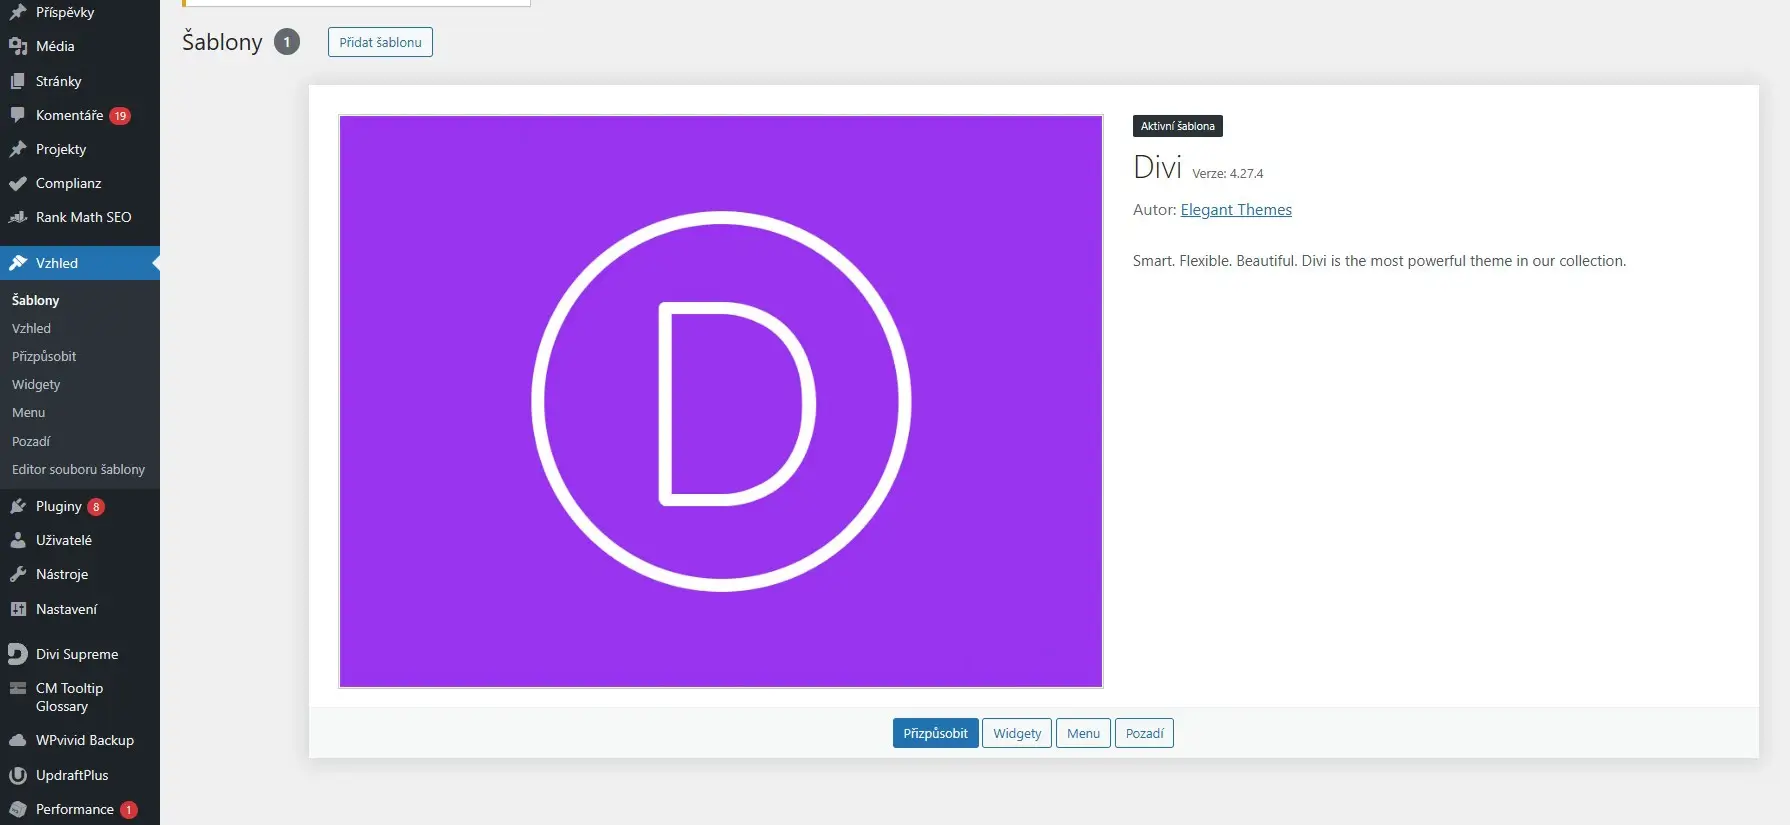Image resolution: width=1790 pixels, height=825 pixels.
Task: Click the UpdraftPlus icon in sidebar
Action: coord(18,775)
